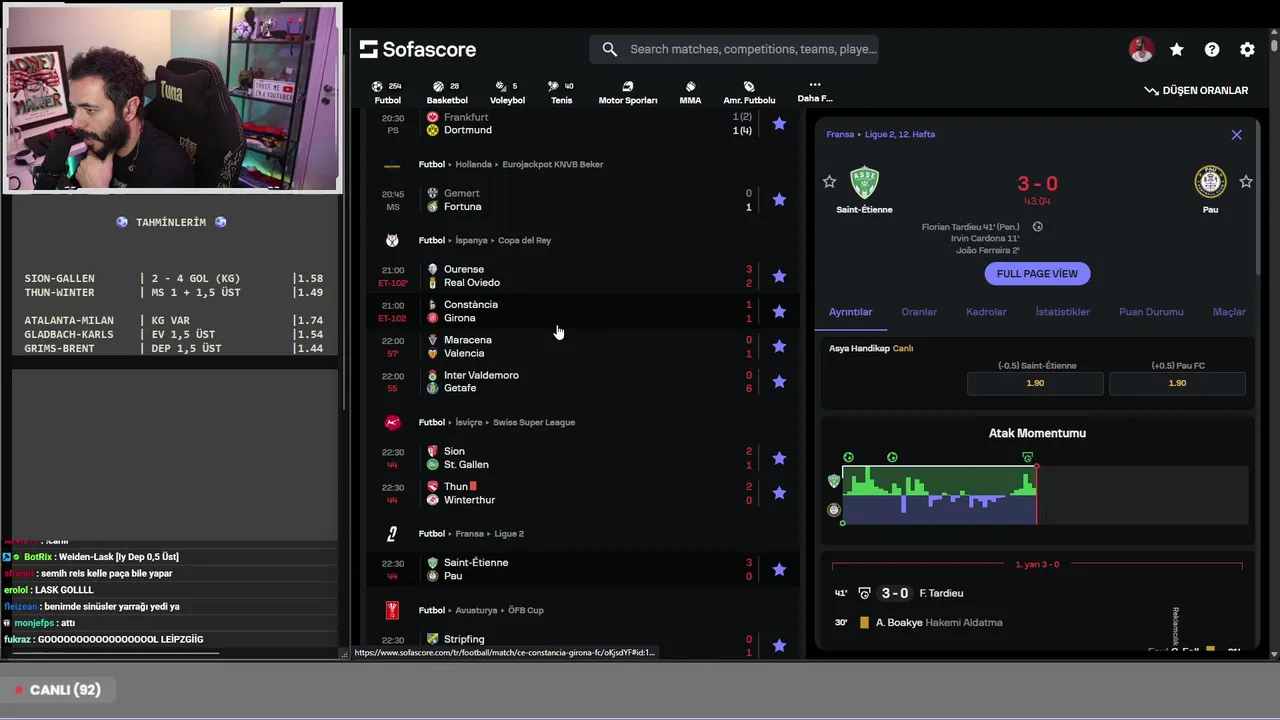1280x720 pixels.
Task: Open the Sion vs St. Gallen match row
Action: tap(582, 458)
